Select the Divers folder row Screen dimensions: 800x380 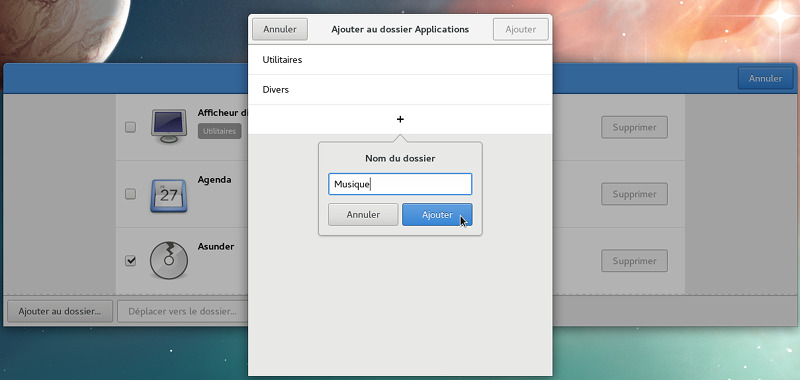click(400, 90)
